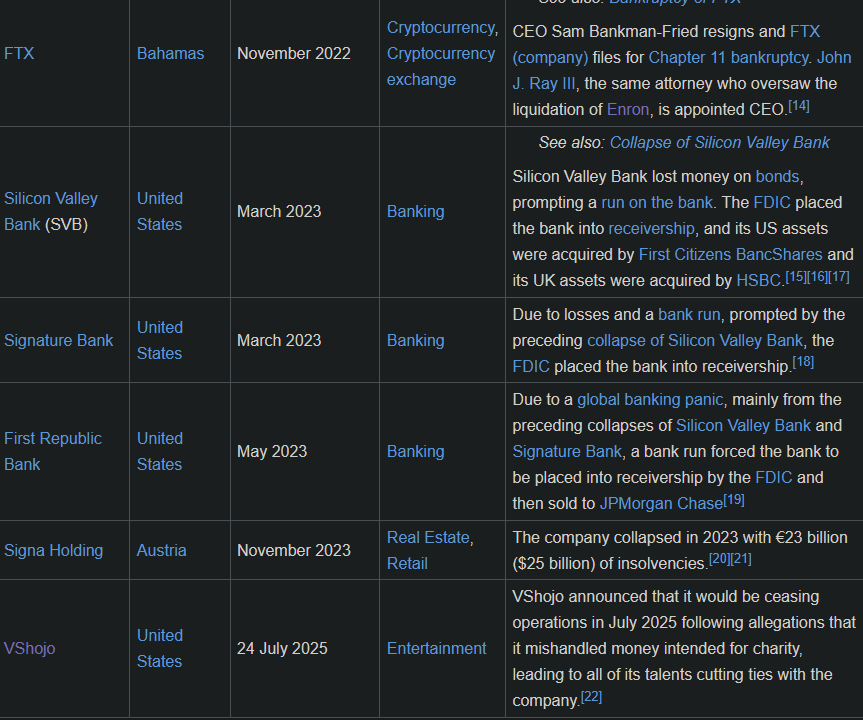The image size is (863, 720).
Task: Open the Cryptocurrency link in the FTX industry cell
Action: pos(440,28)
